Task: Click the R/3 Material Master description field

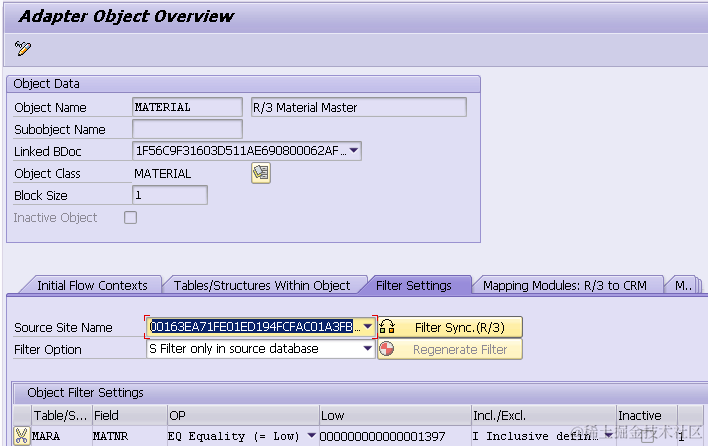Action: [359, 107]
